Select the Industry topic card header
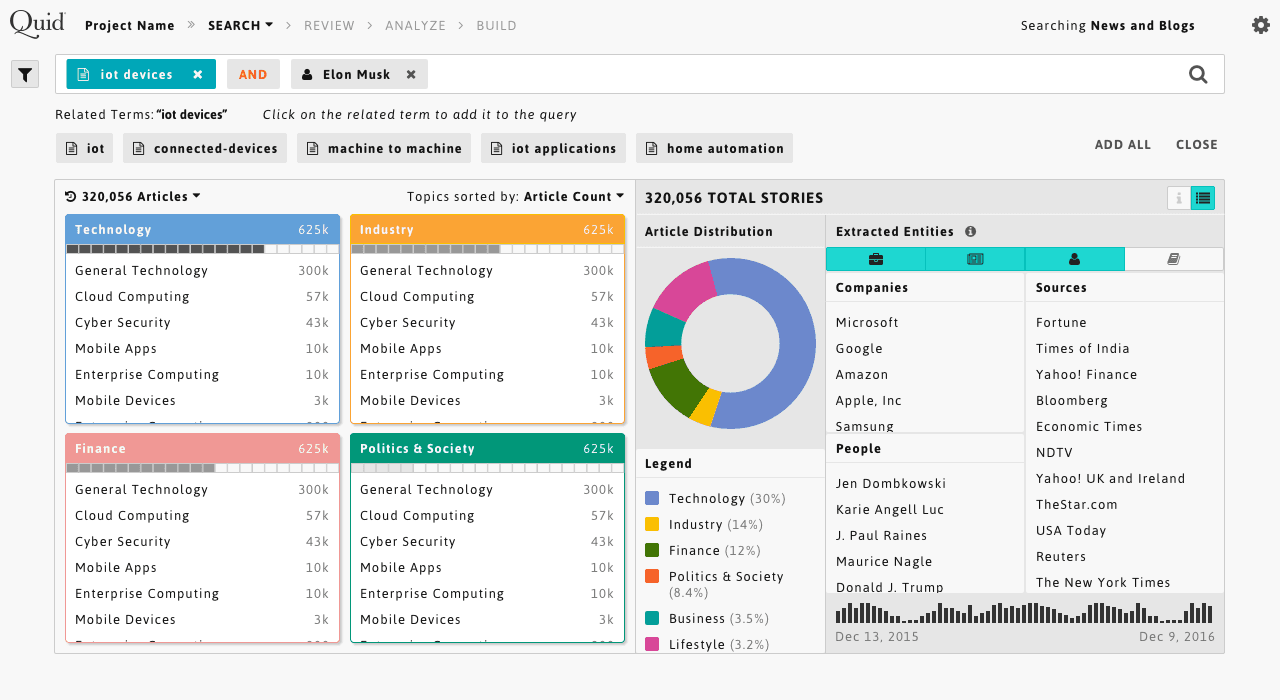 pos(487,230)
